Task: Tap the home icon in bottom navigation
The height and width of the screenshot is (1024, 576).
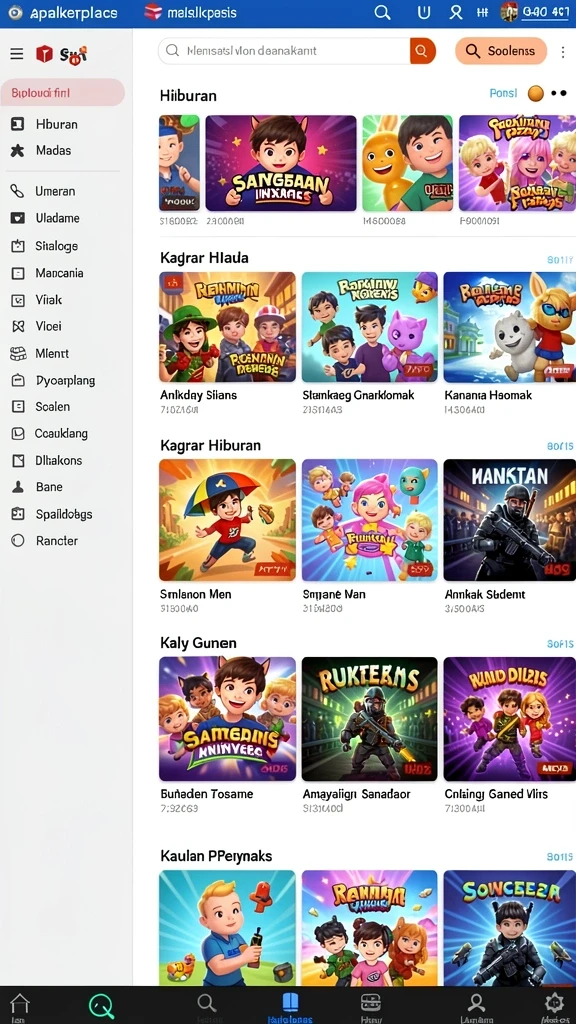Action: pos(20,1004)
